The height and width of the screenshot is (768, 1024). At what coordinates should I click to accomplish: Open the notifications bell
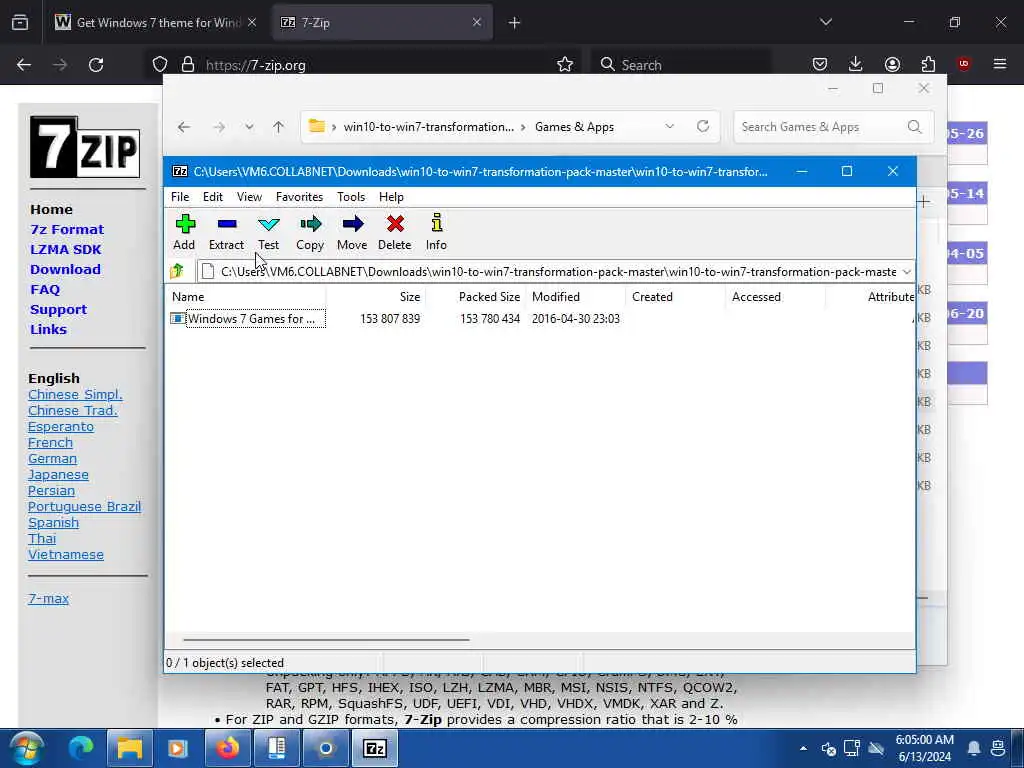[x=974, y=748]
